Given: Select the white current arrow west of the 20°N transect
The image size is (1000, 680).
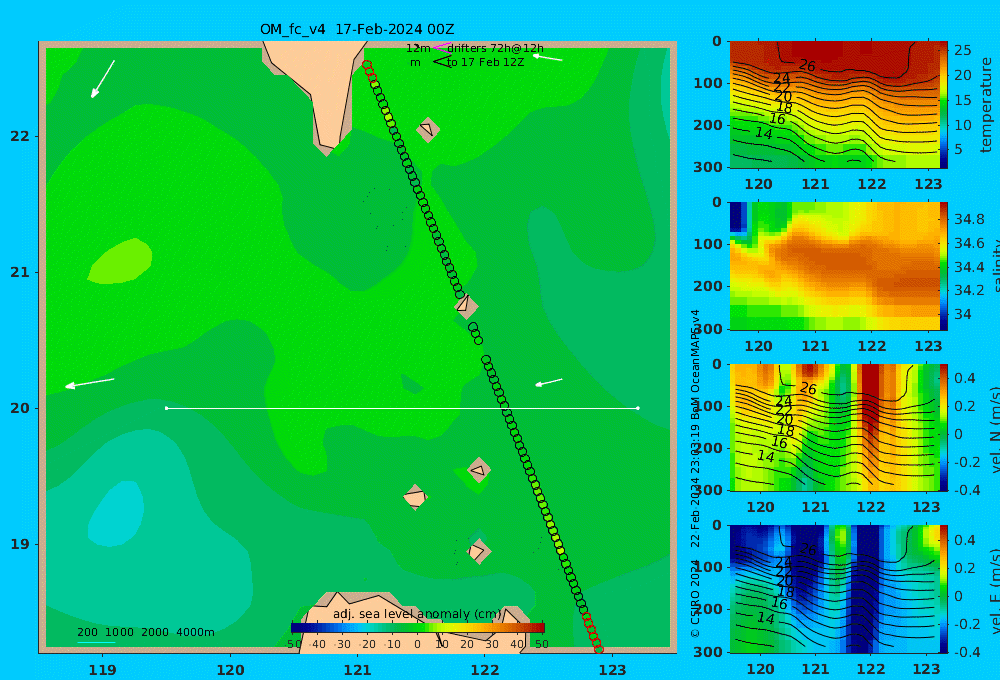Looking at the screenshot, I should (x=90, y=383).
